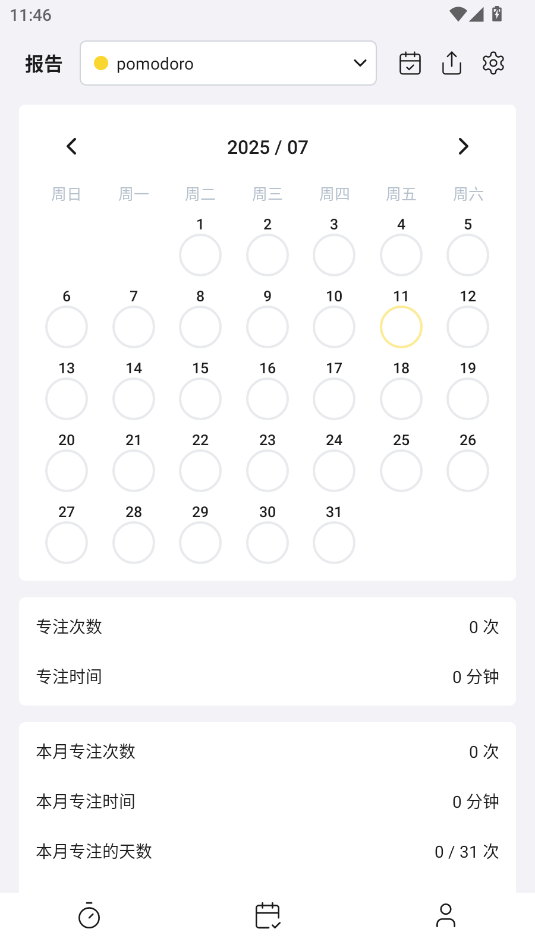Tap the 本月专注的天数 row
535x951 pixels.
click(268, 852)
